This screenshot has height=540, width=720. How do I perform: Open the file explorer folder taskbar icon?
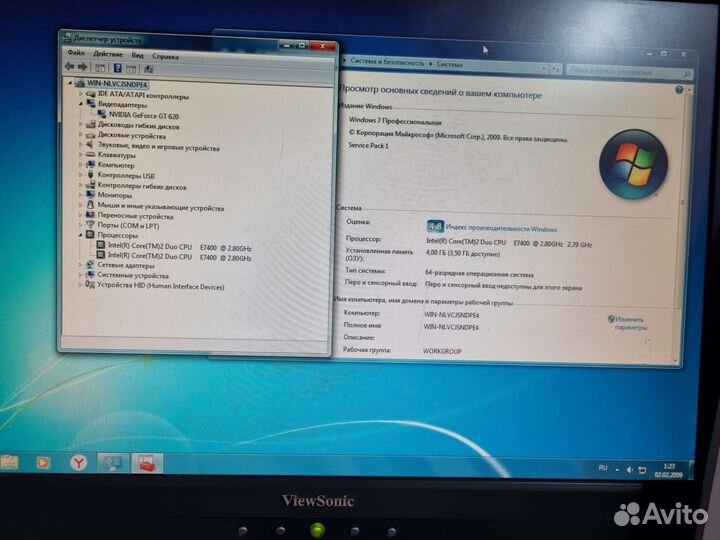click(10, 462)
